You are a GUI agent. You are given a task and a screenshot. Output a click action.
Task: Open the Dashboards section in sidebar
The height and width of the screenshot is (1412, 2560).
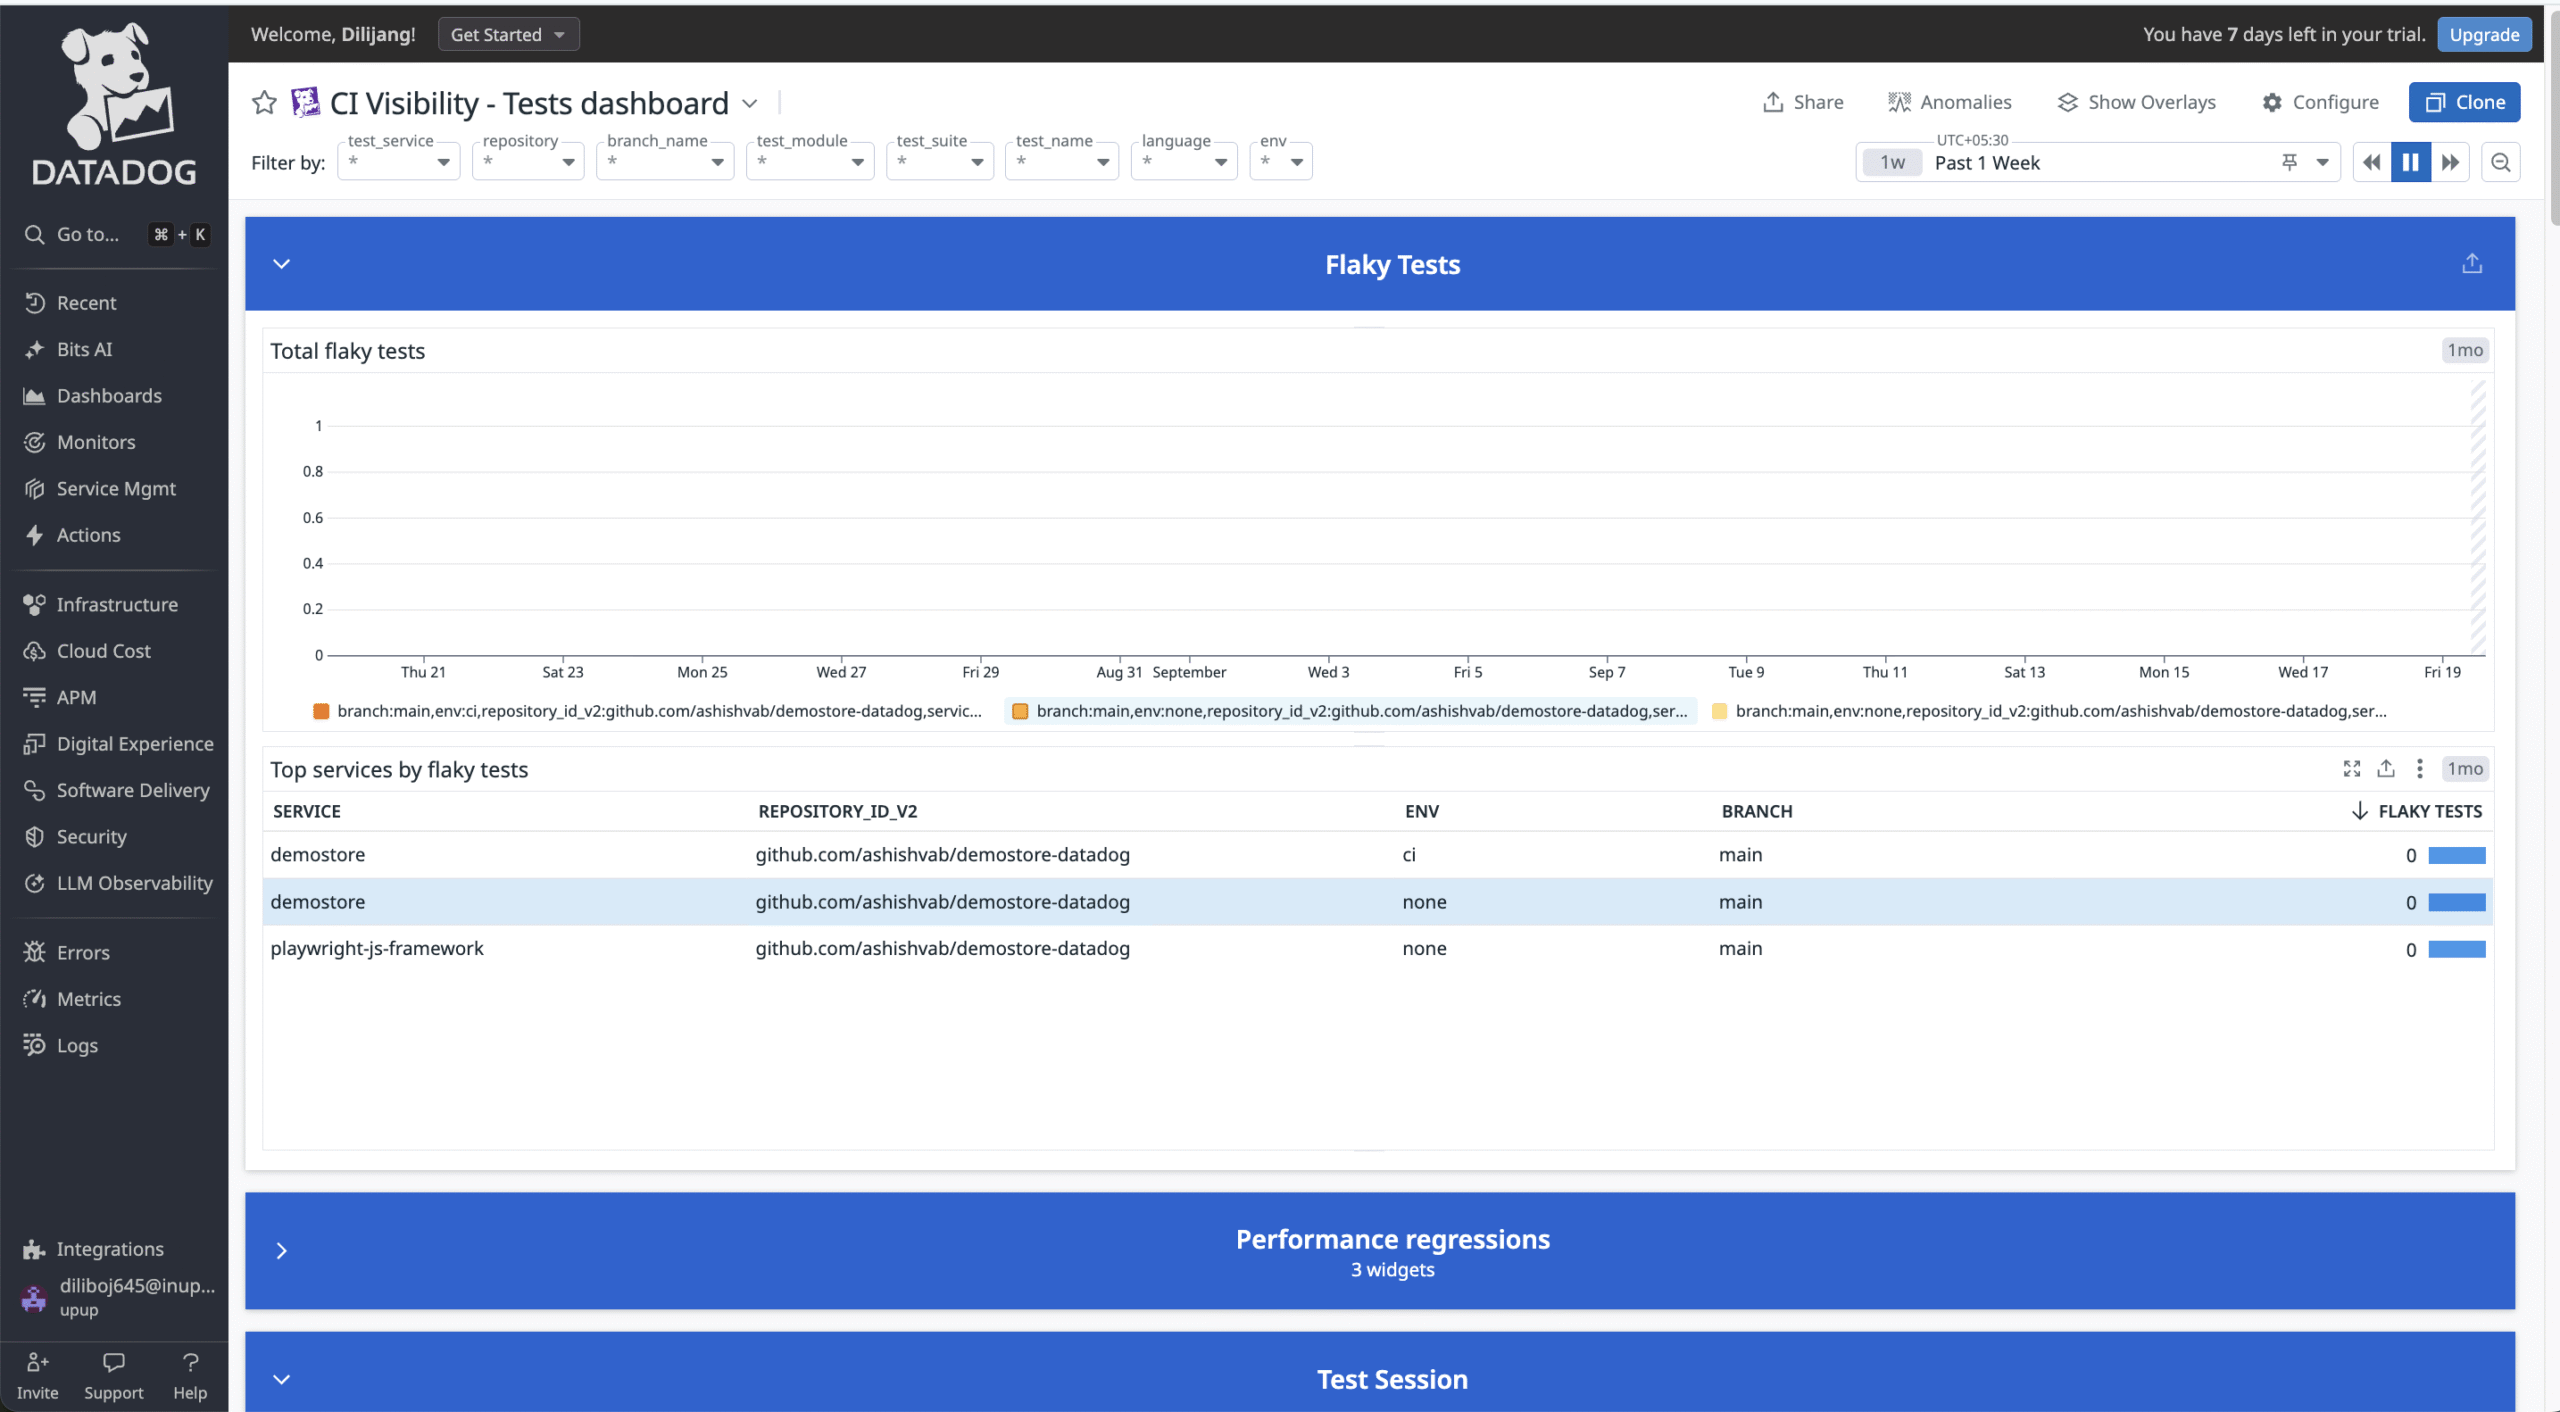[109, 395]
